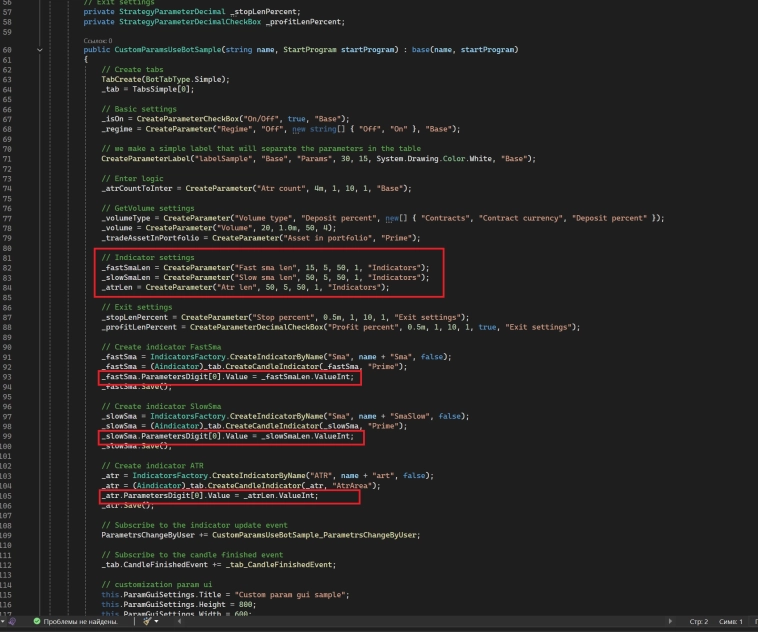Screen dimensions: 758x632
Task: Click the _fastSmaLen CreateParameter line
Action: 264,267
